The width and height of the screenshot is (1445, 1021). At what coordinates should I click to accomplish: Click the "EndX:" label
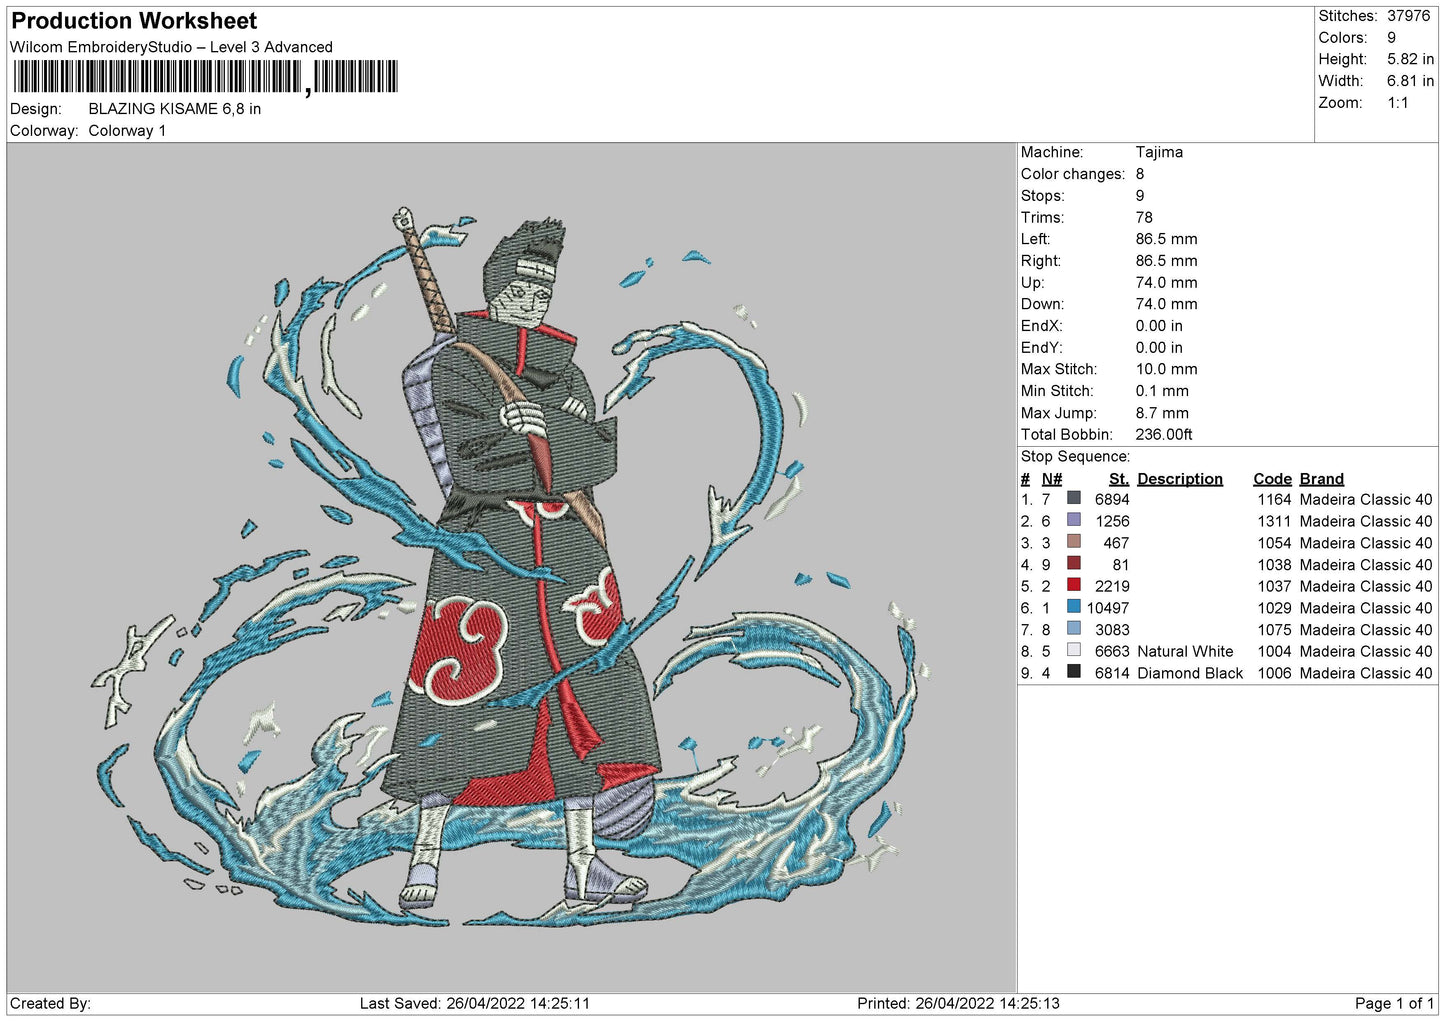coord(1041,326)
